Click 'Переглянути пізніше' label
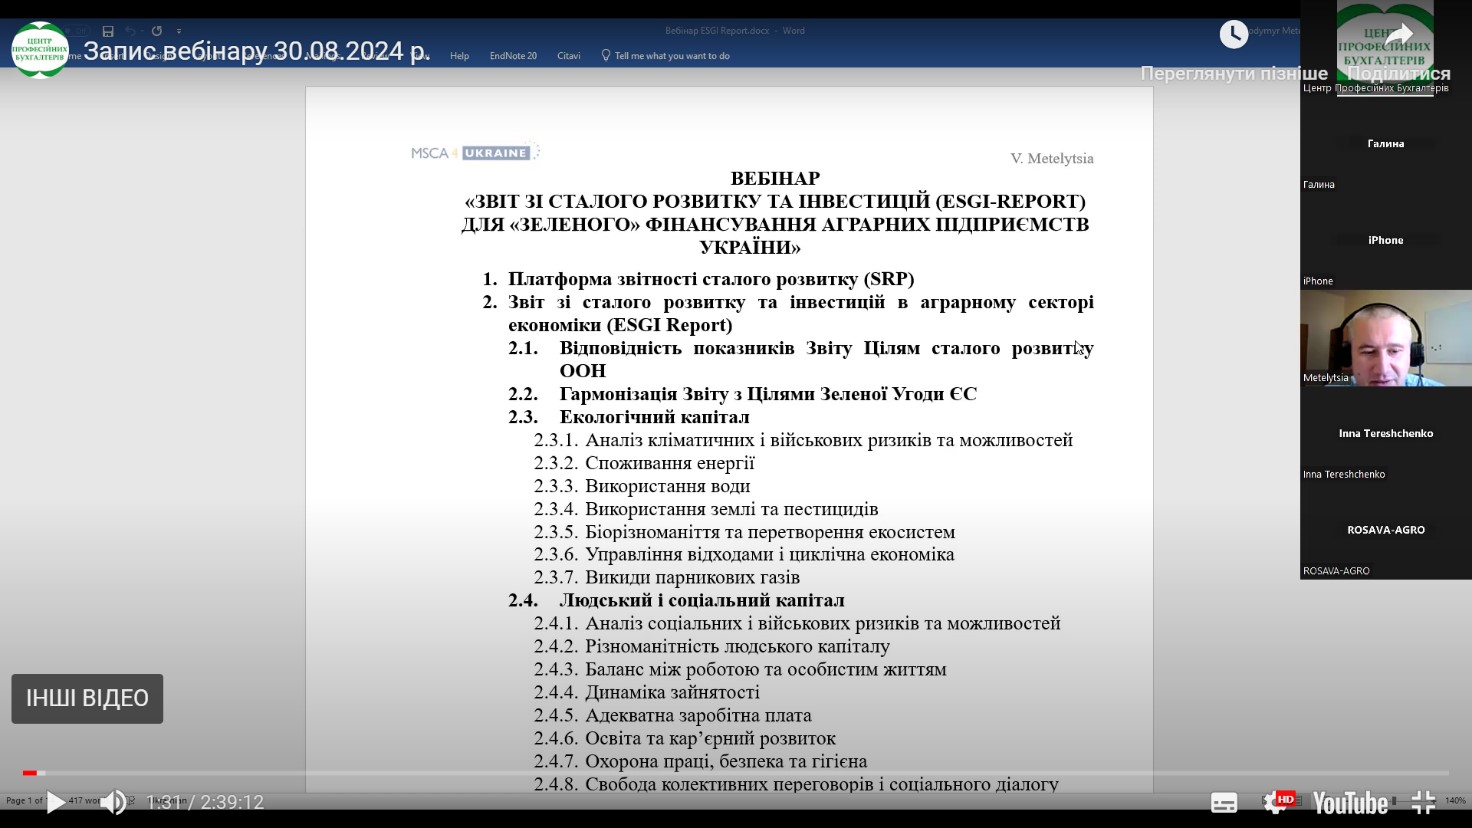This screenshot has height=828, width=1472. pyautogui.click(x=1234, y=74)
